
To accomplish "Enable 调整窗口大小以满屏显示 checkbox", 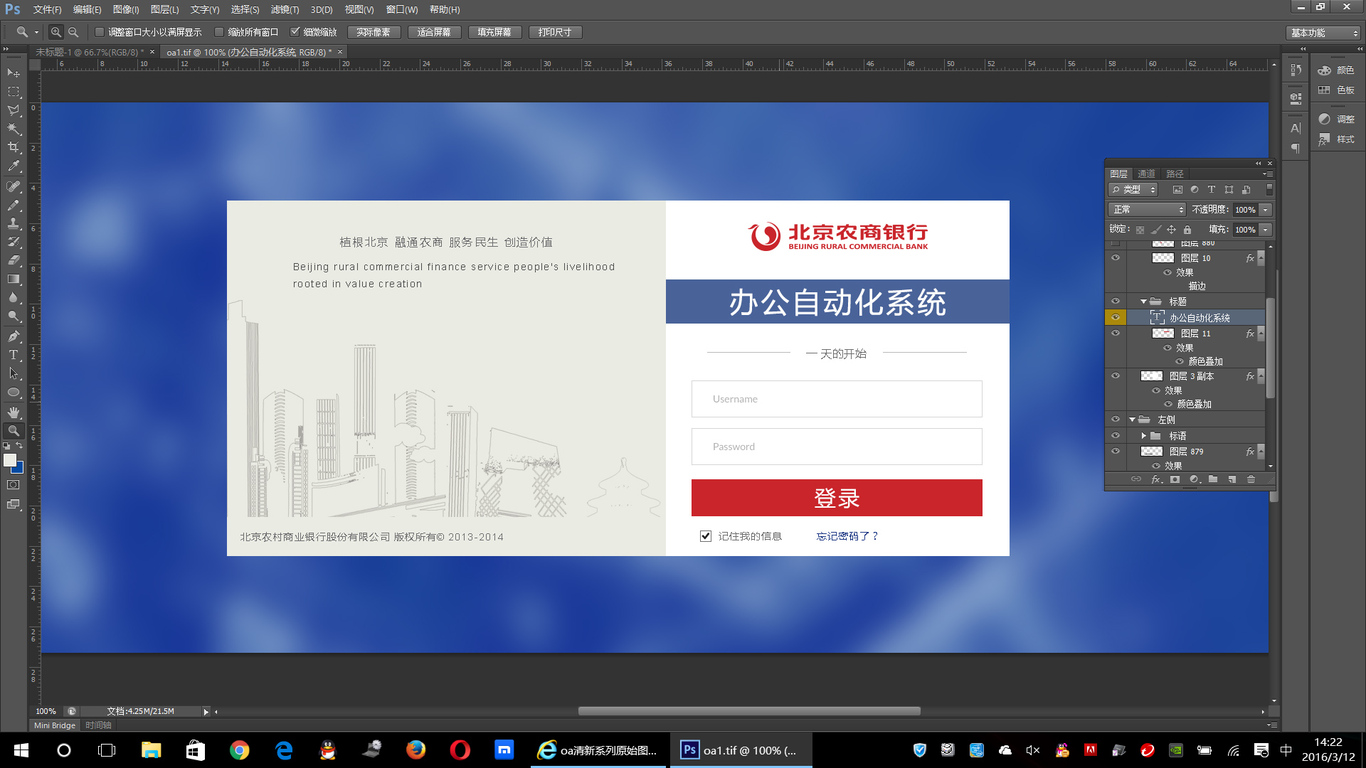I will 99,32.
